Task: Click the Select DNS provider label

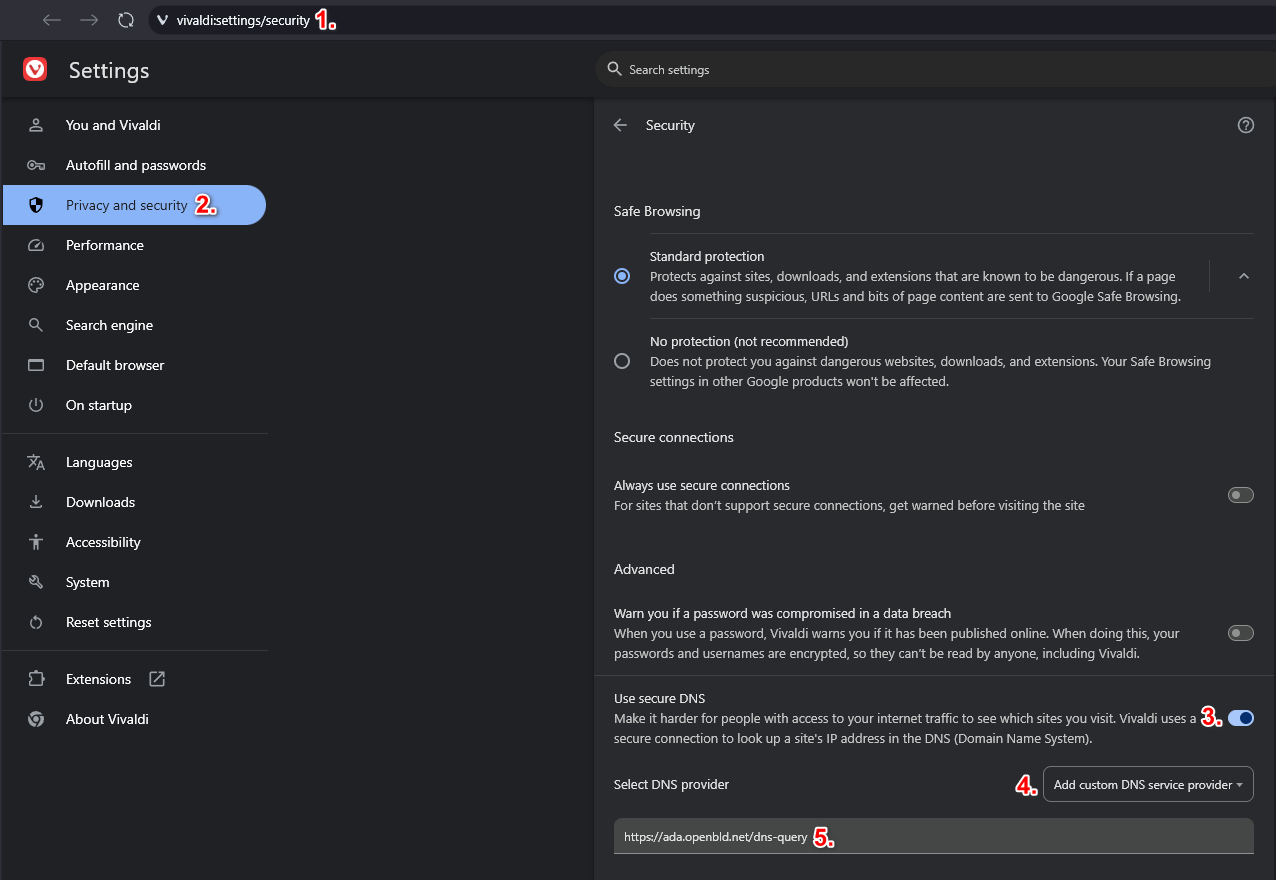Action: click(x=671, y=784)
